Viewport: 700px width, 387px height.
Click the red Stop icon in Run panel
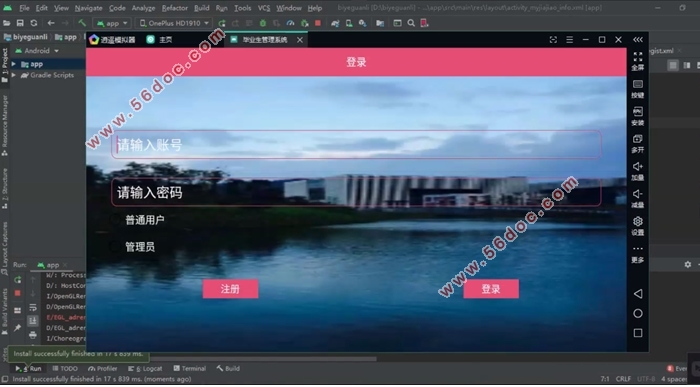point(17,293)
